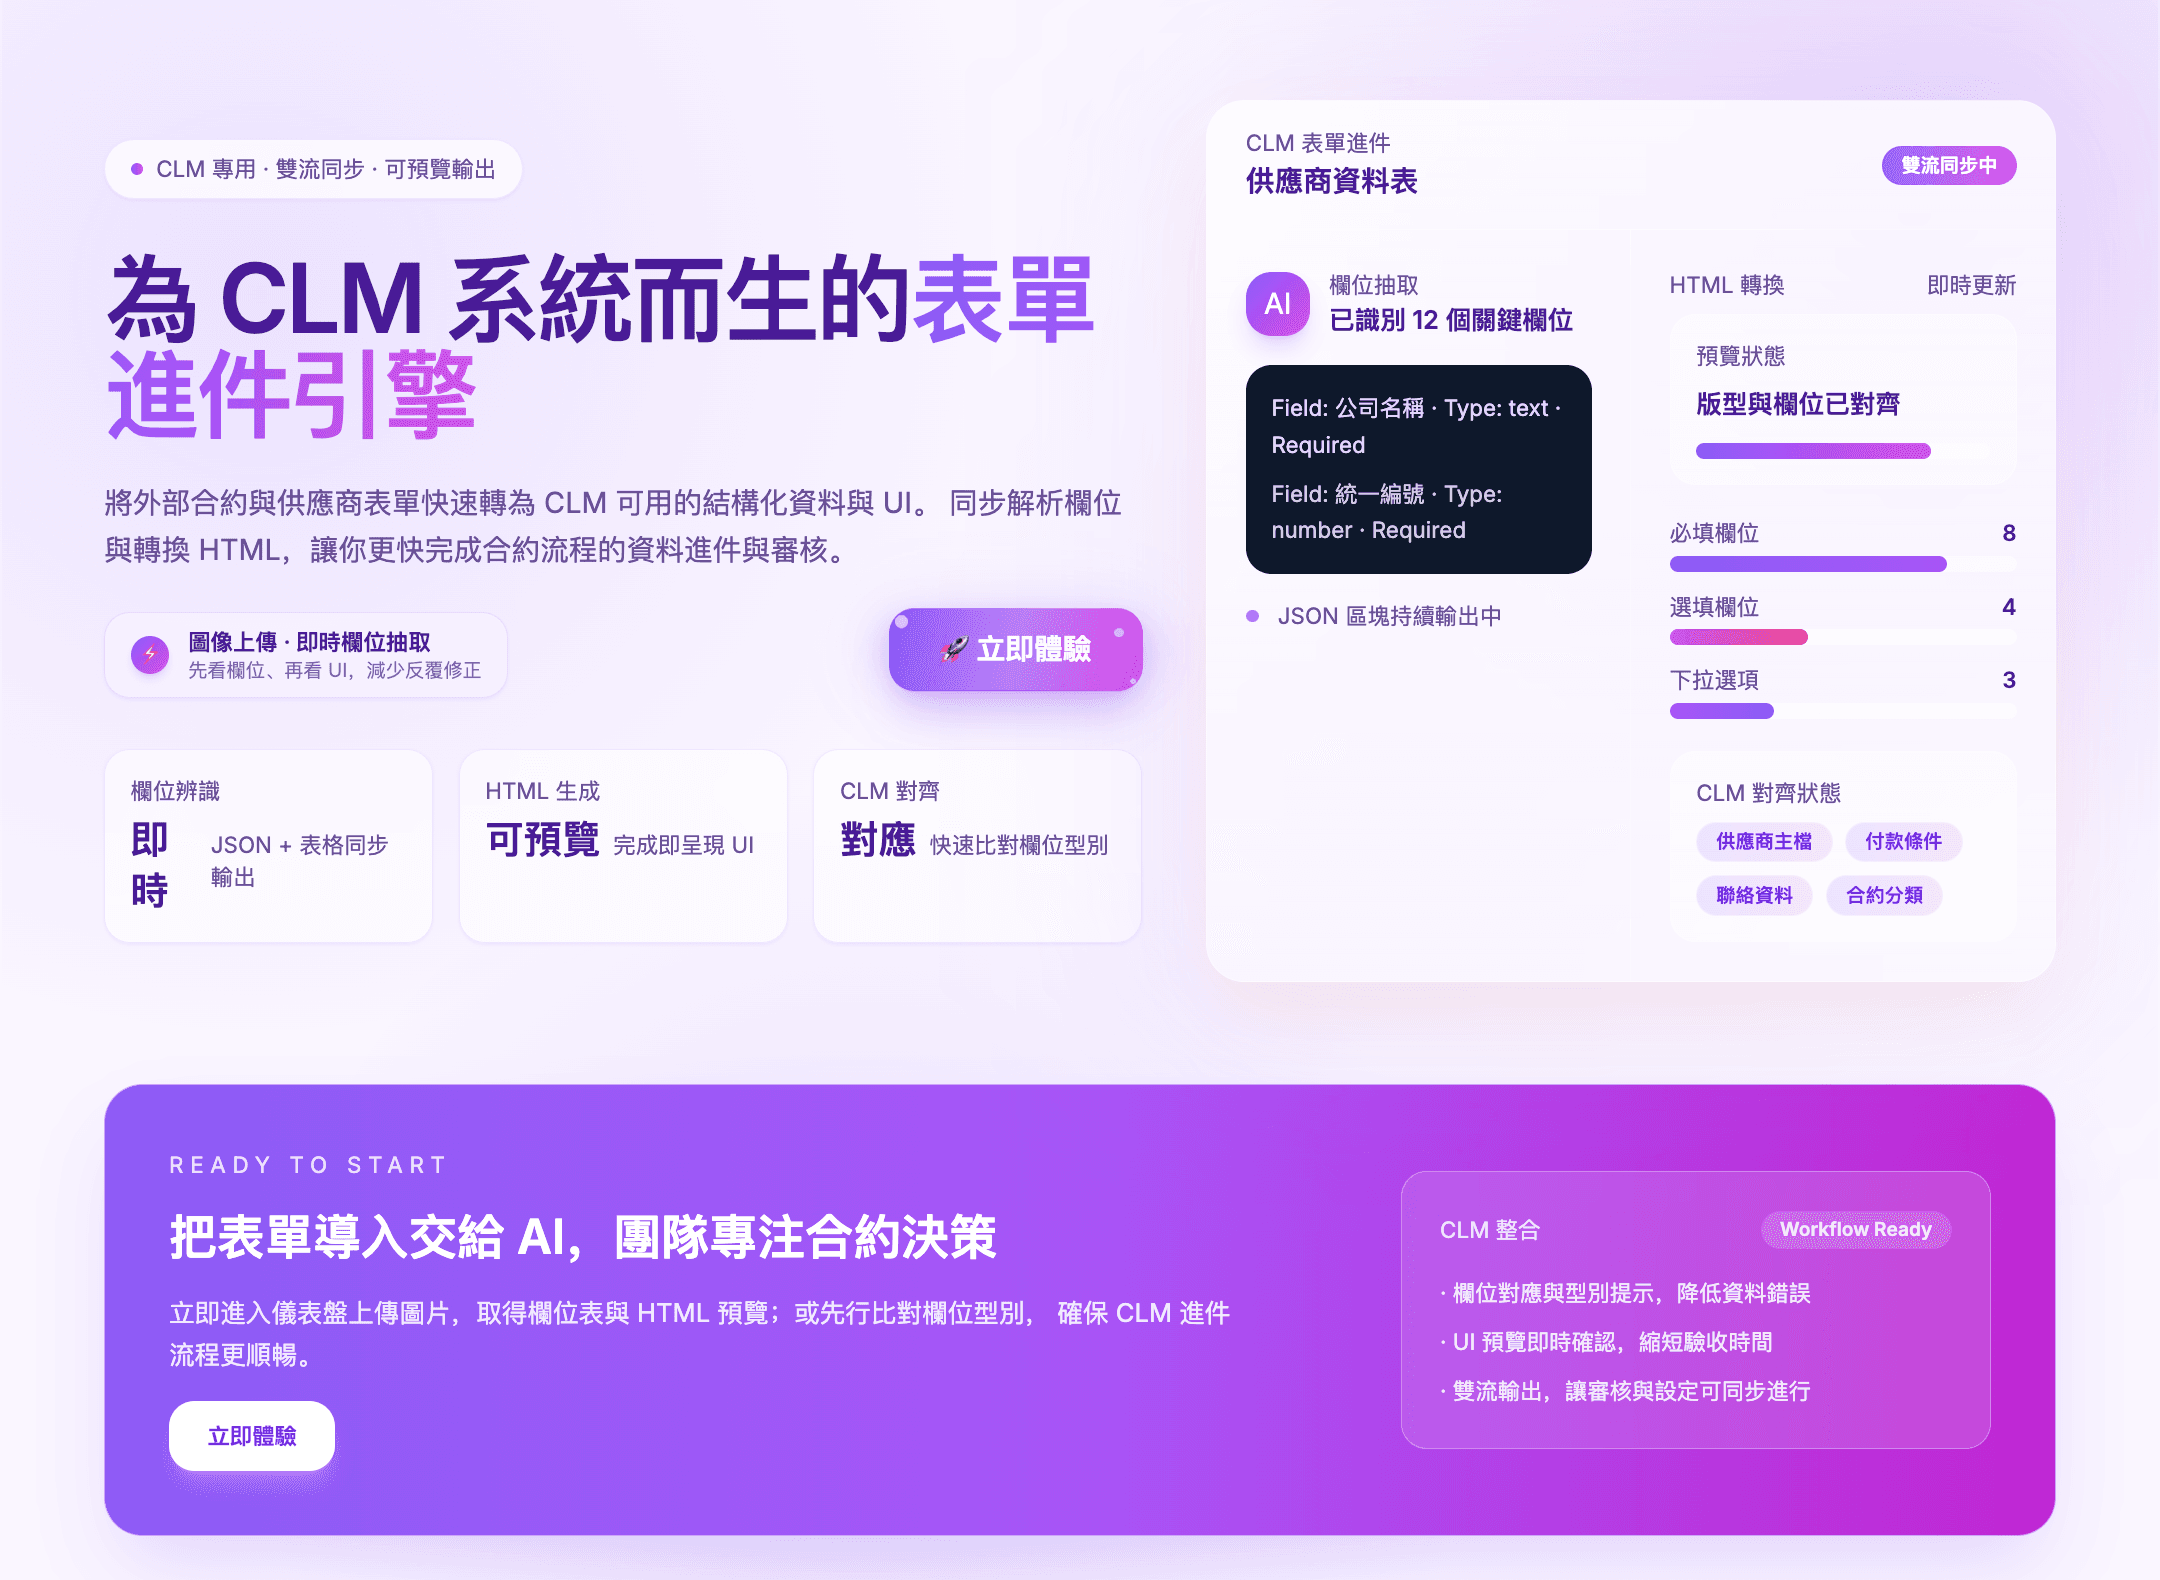Click the 欄位辨識 feature card
Viewport: 2160px width, 1580px height.
tap(268, 846)
